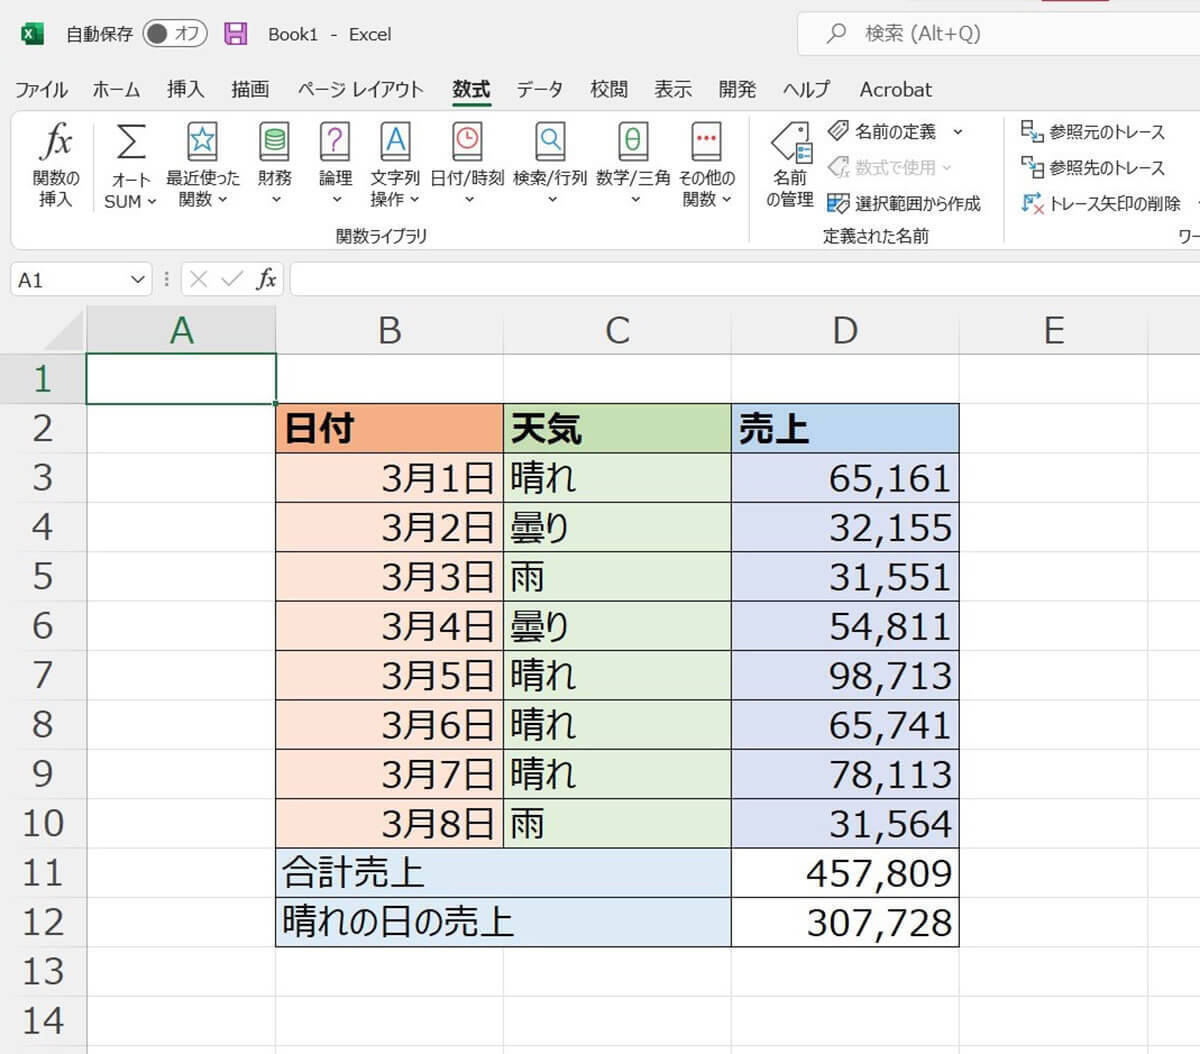This screenshot has height=1054, width=1200.
Task: Open the Recently Used functions star icon
Action: (x=202, y=144)
